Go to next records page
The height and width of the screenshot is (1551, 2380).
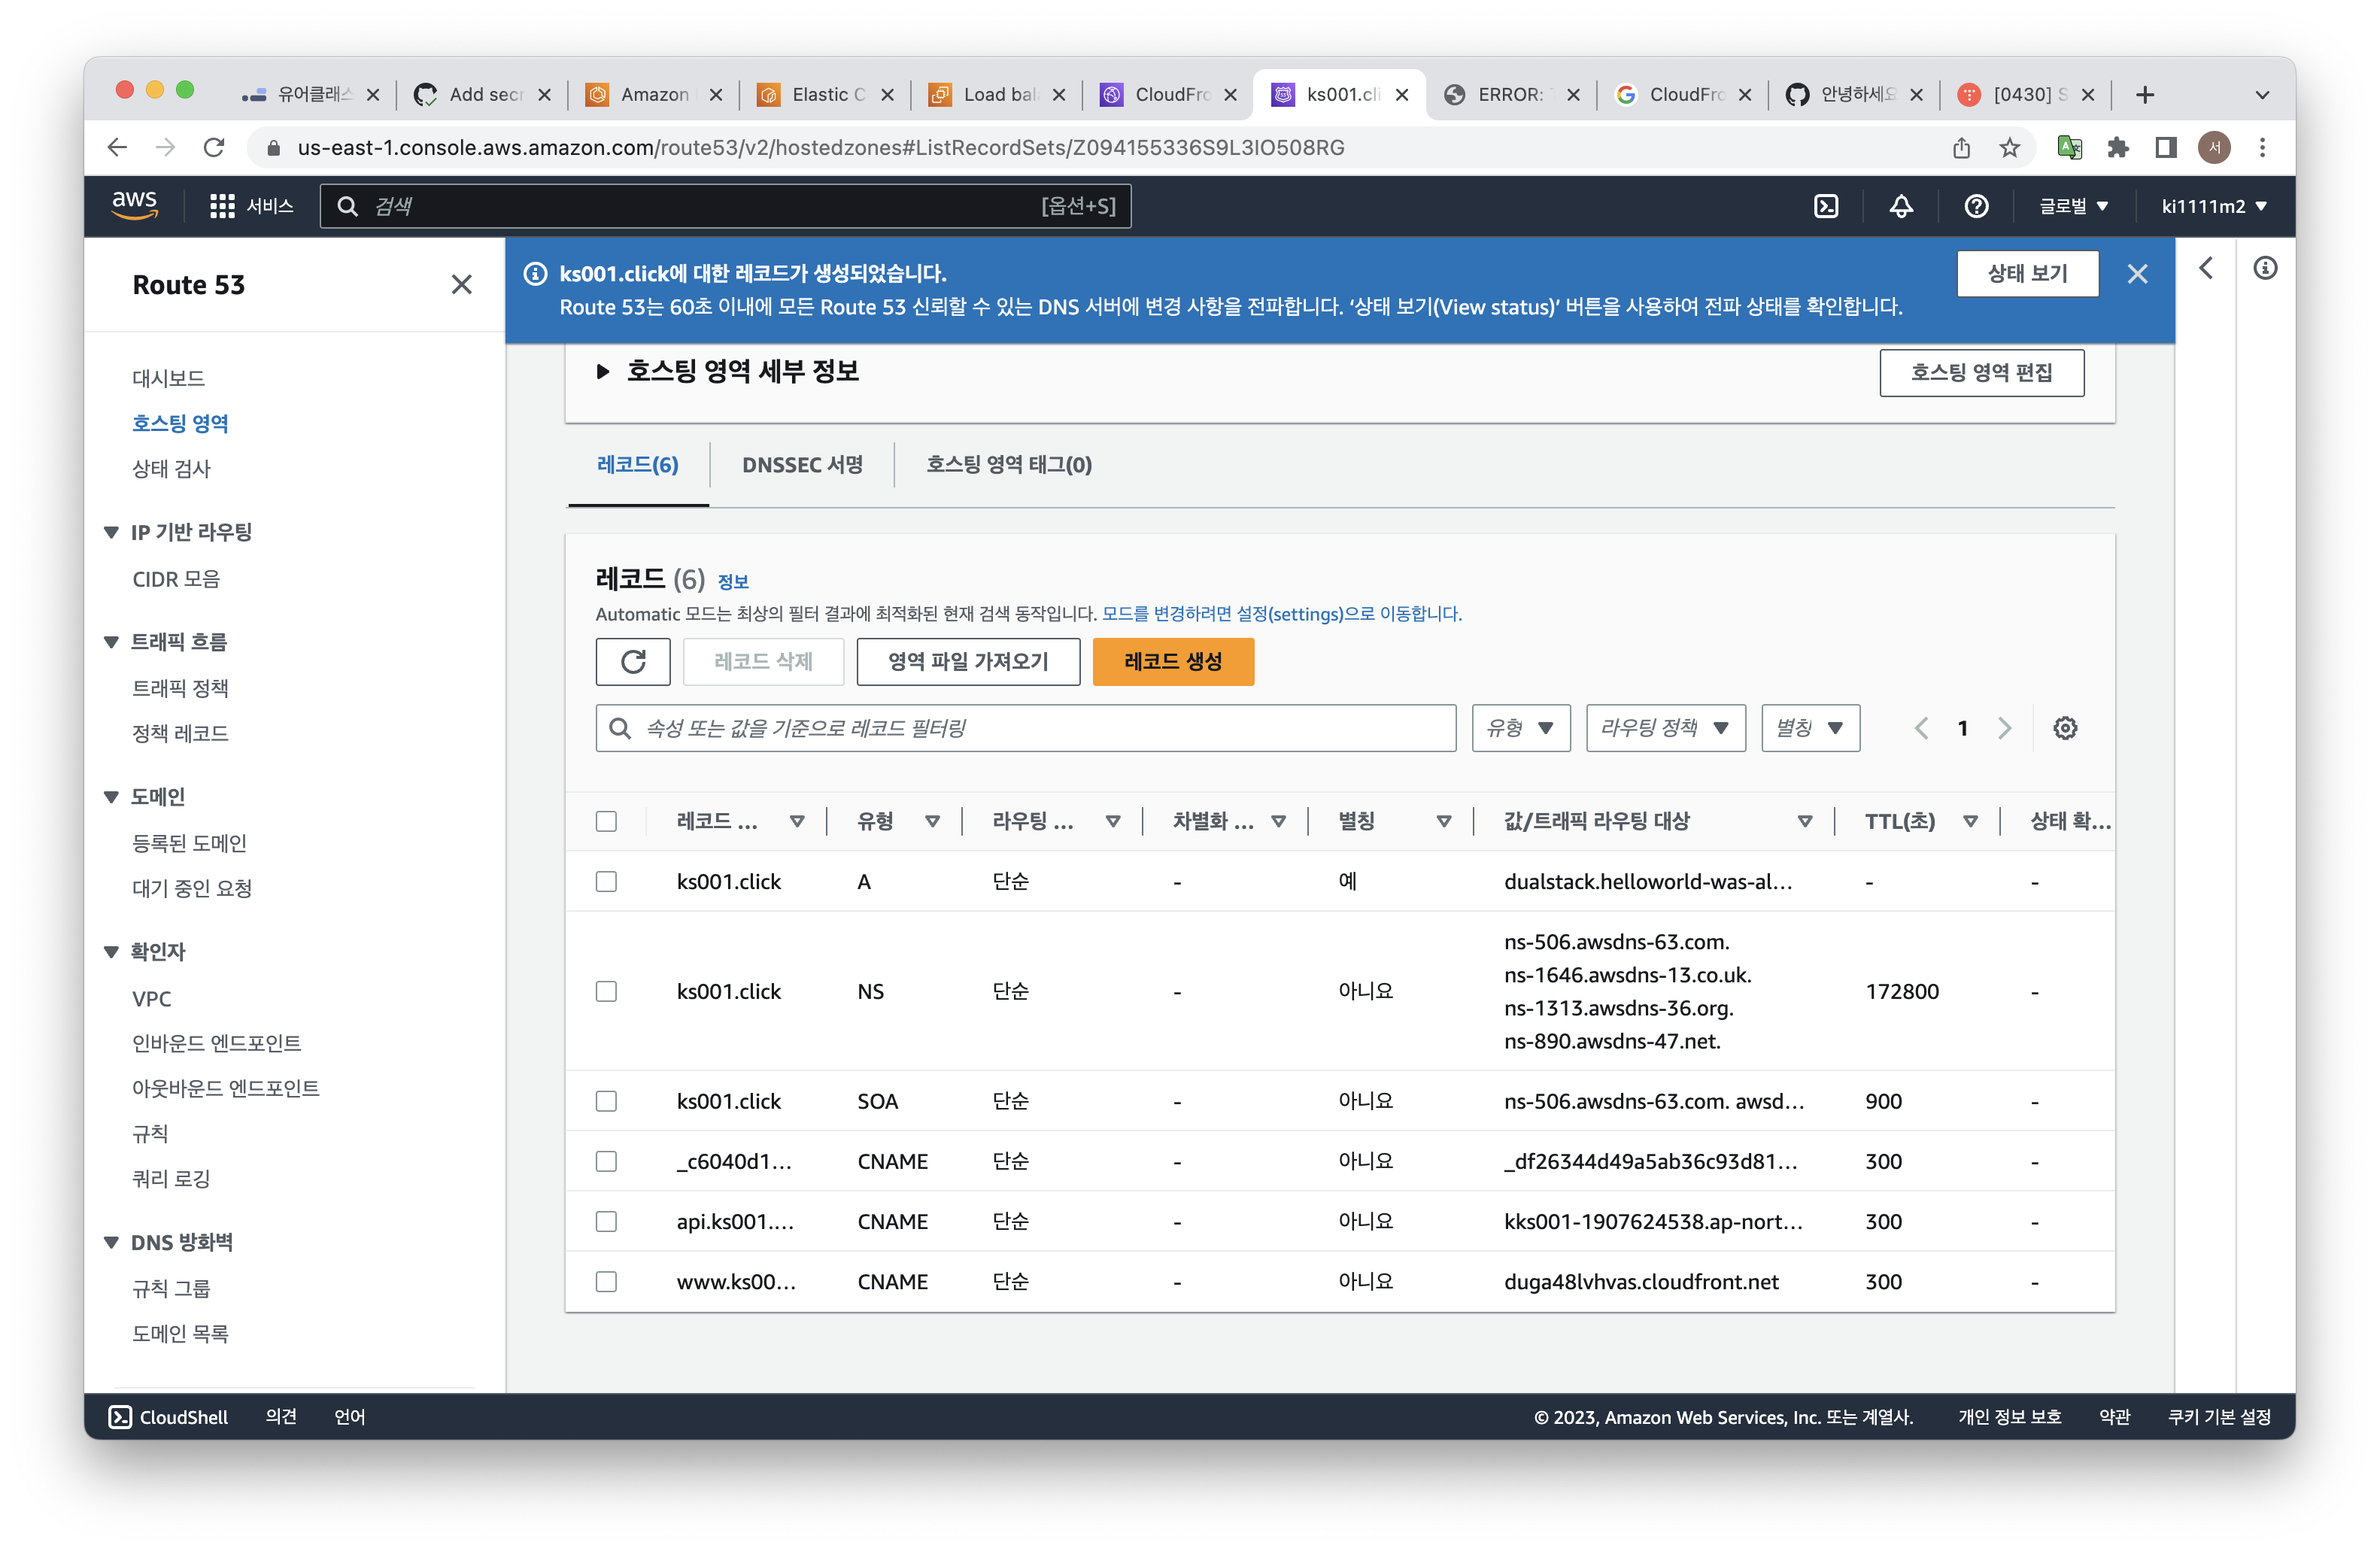coord(2004,728)
